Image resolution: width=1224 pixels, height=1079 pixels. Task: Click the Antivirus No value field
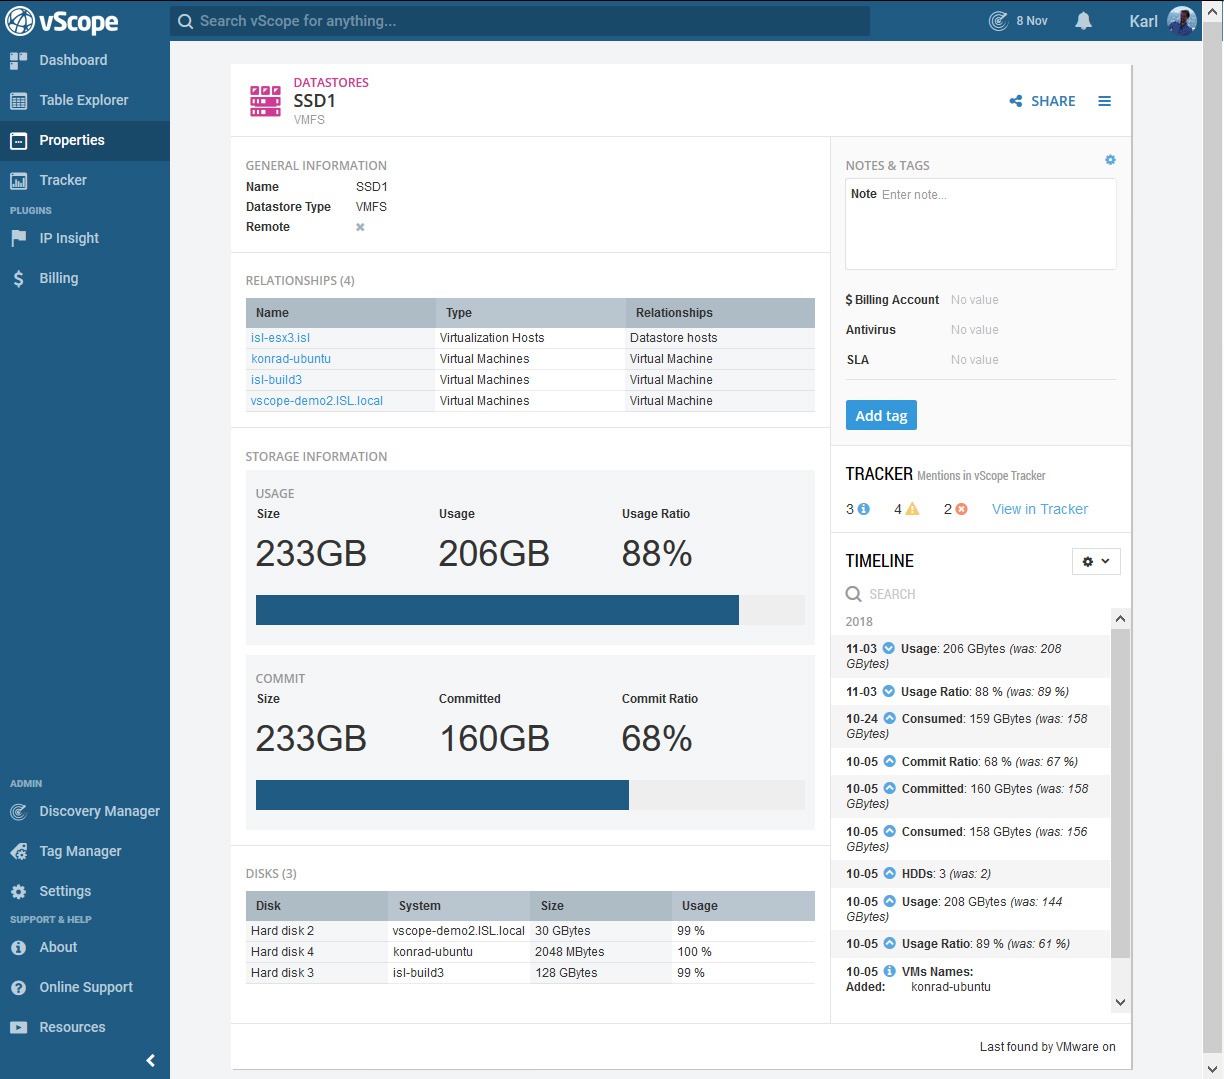tap(975, 330)
